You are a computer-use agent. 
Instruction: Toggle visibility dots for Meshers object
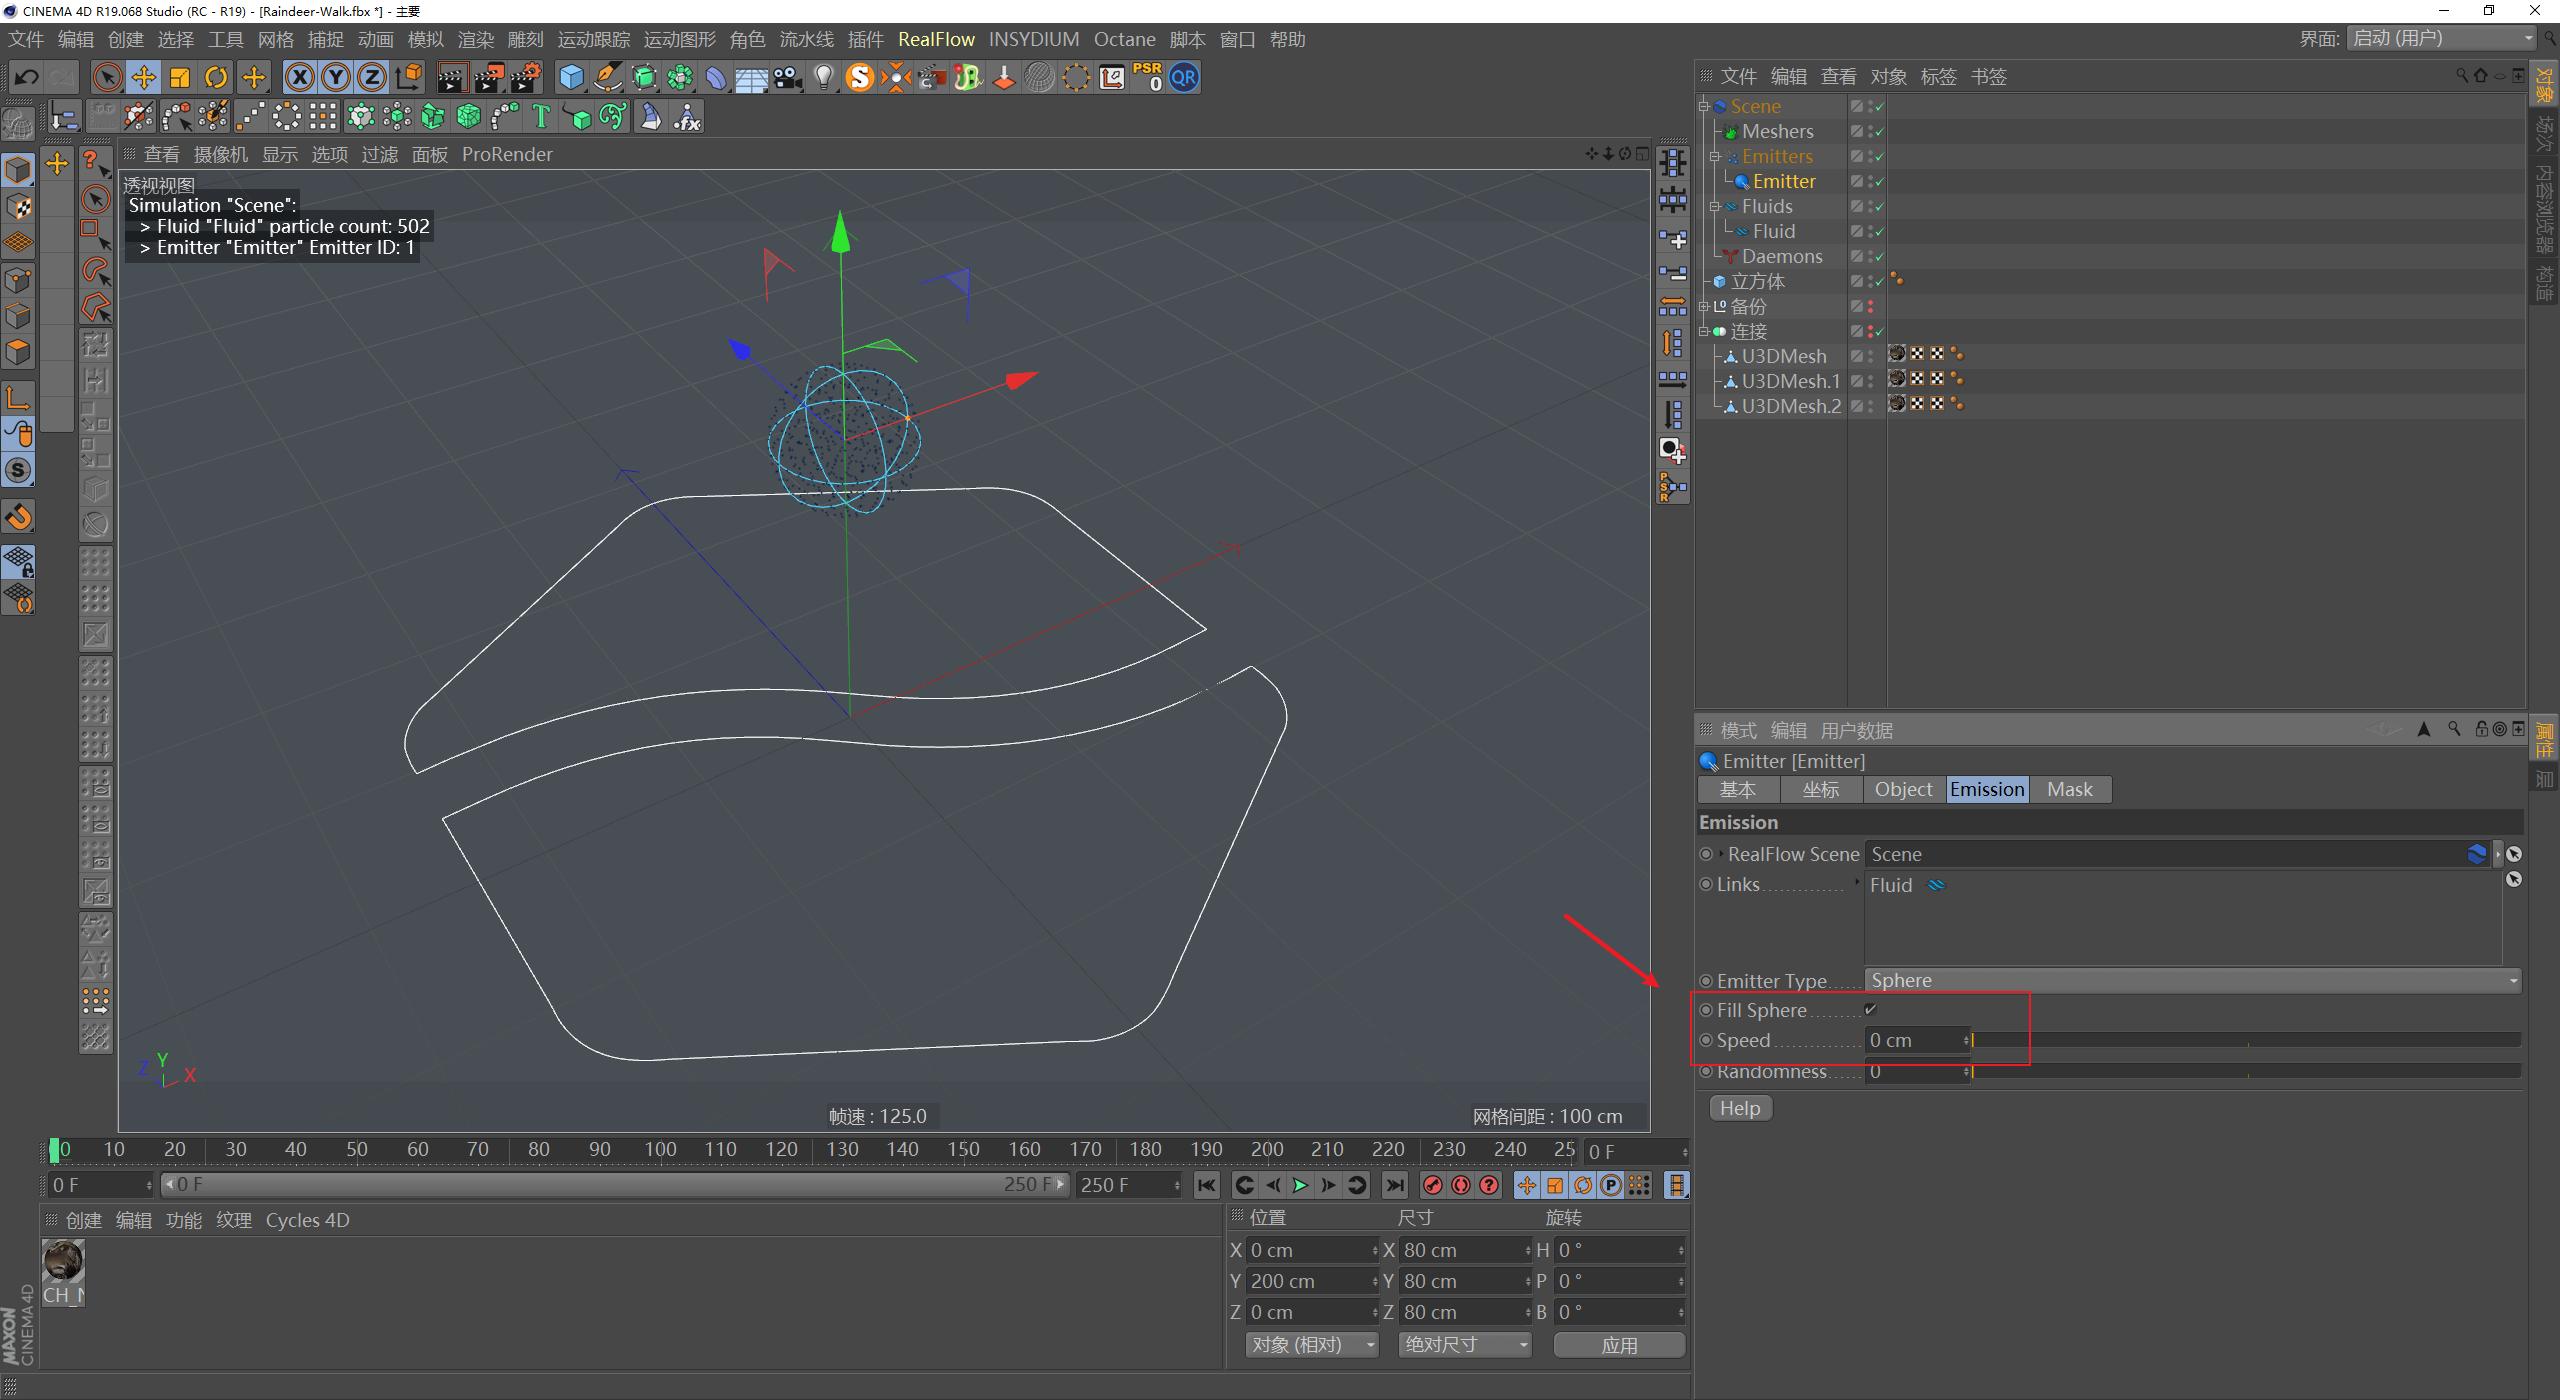point(1869,131)
